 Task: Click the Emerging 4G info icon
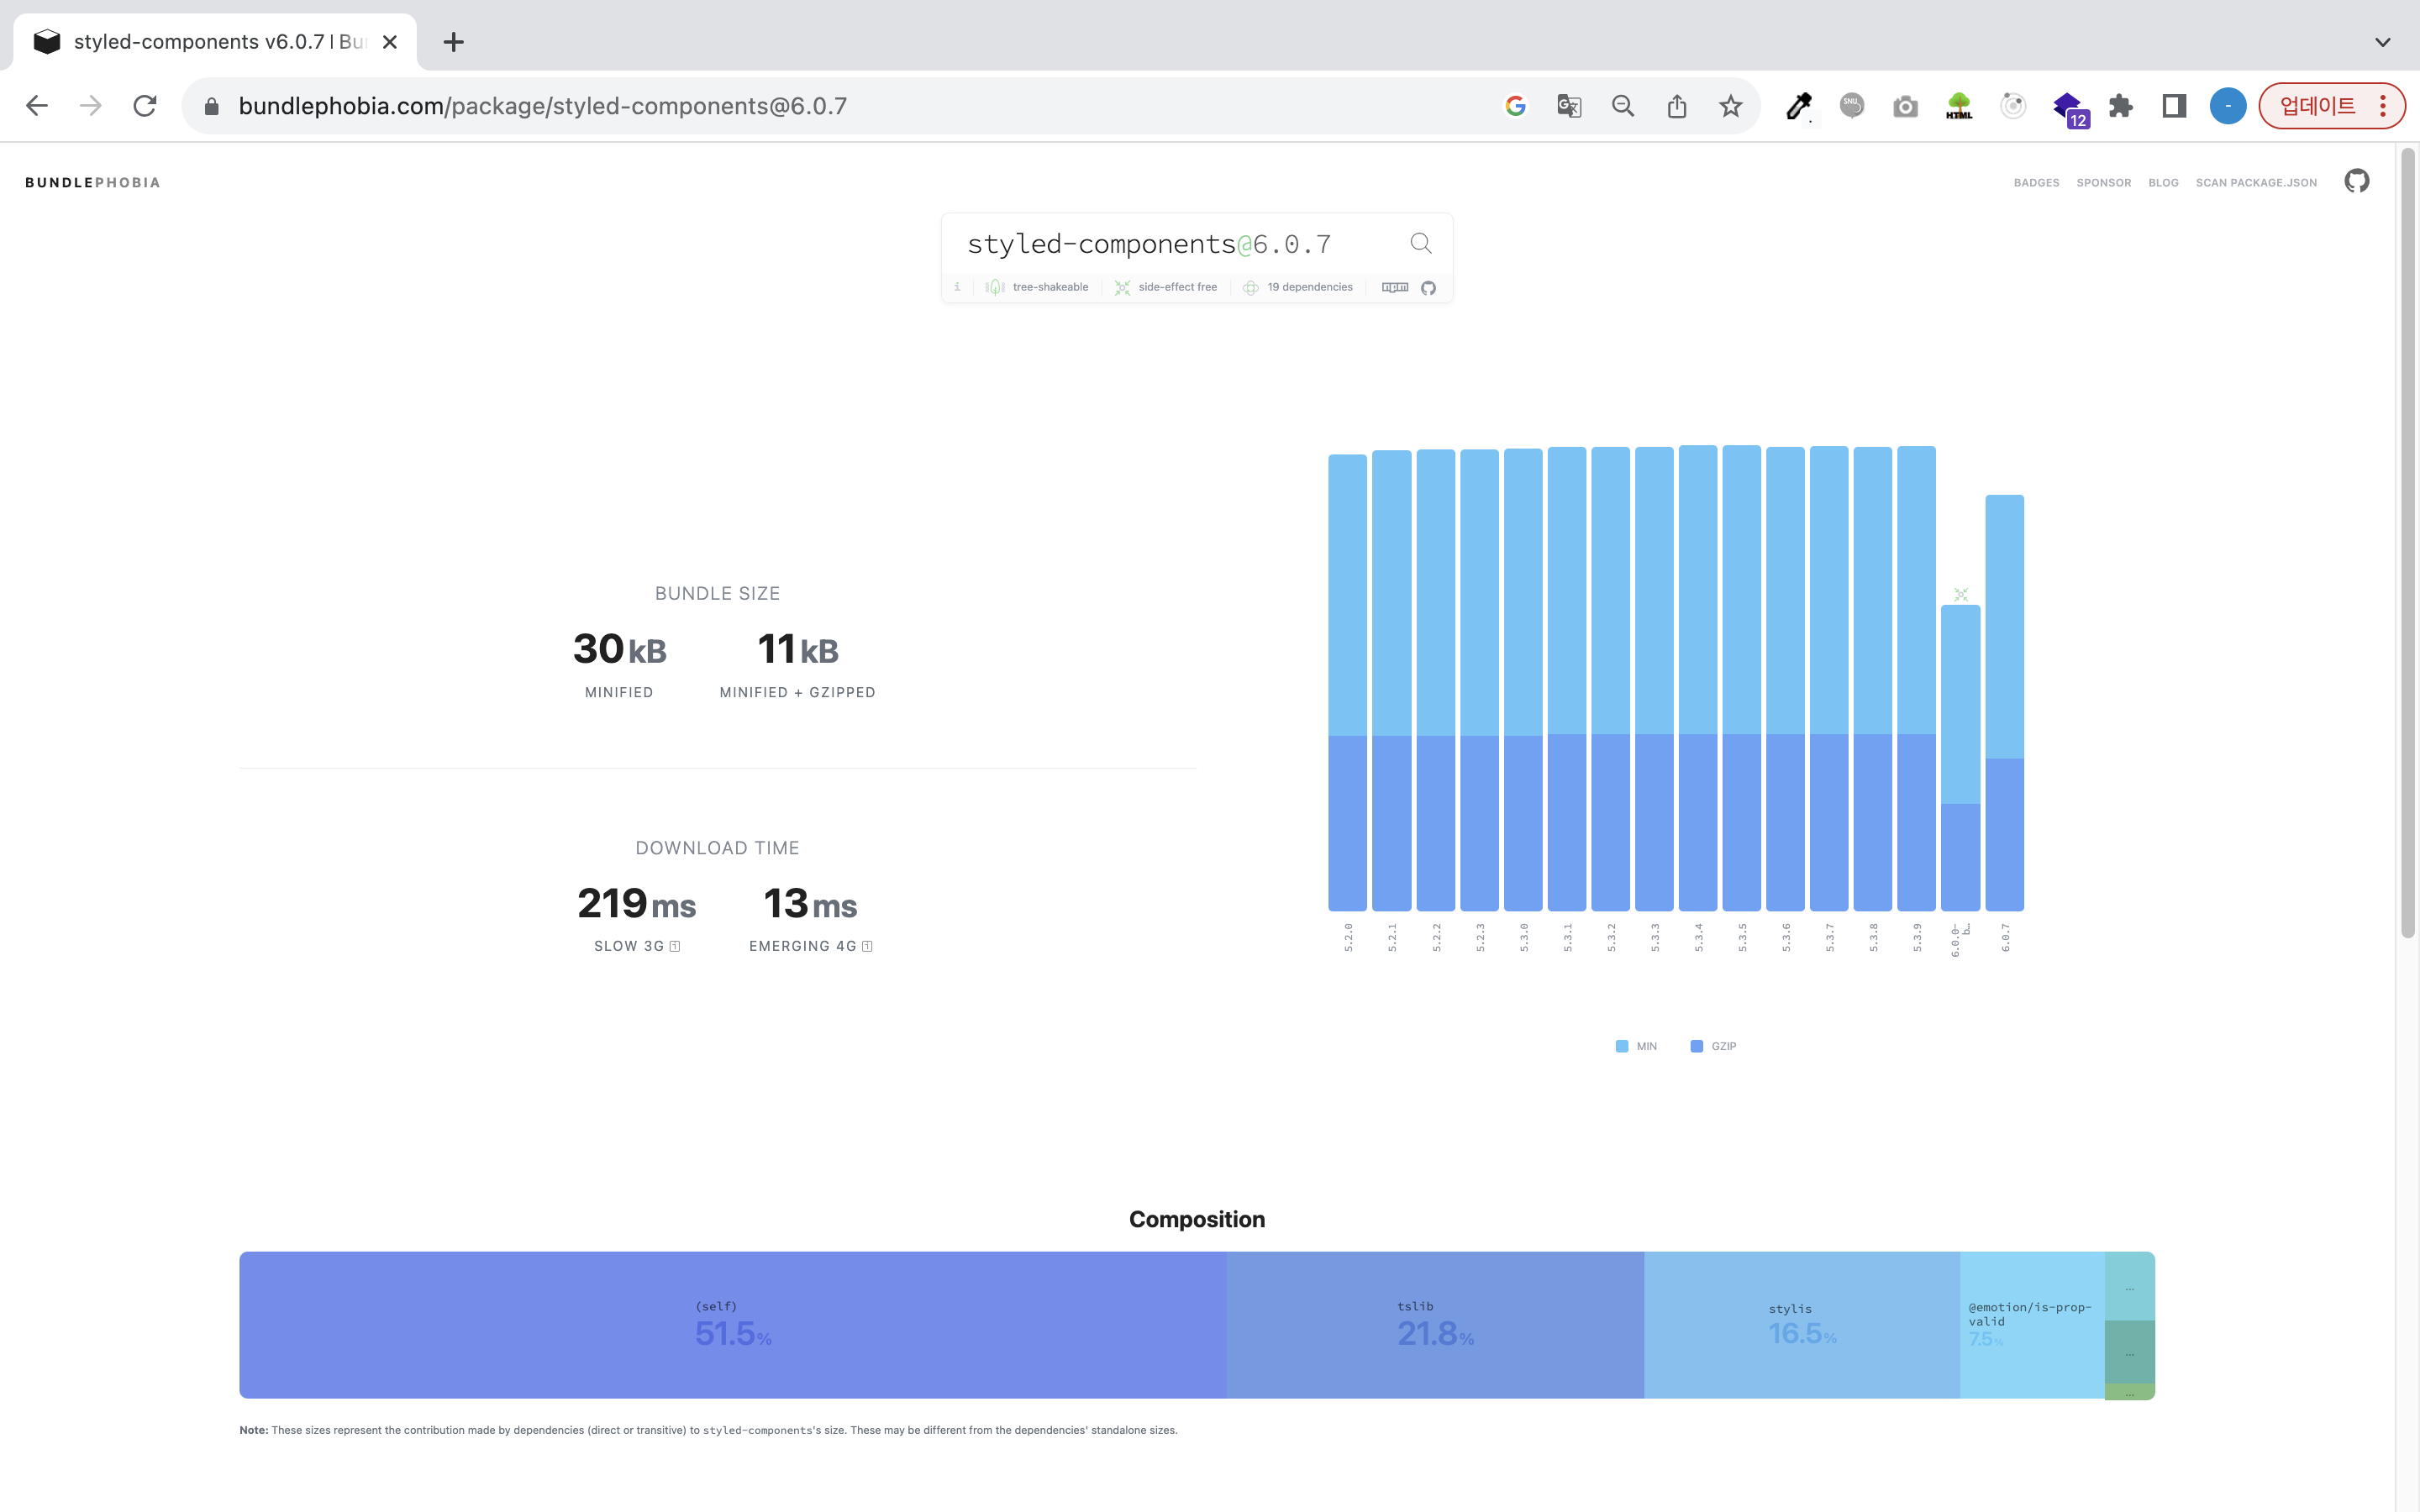click(867, 946)
